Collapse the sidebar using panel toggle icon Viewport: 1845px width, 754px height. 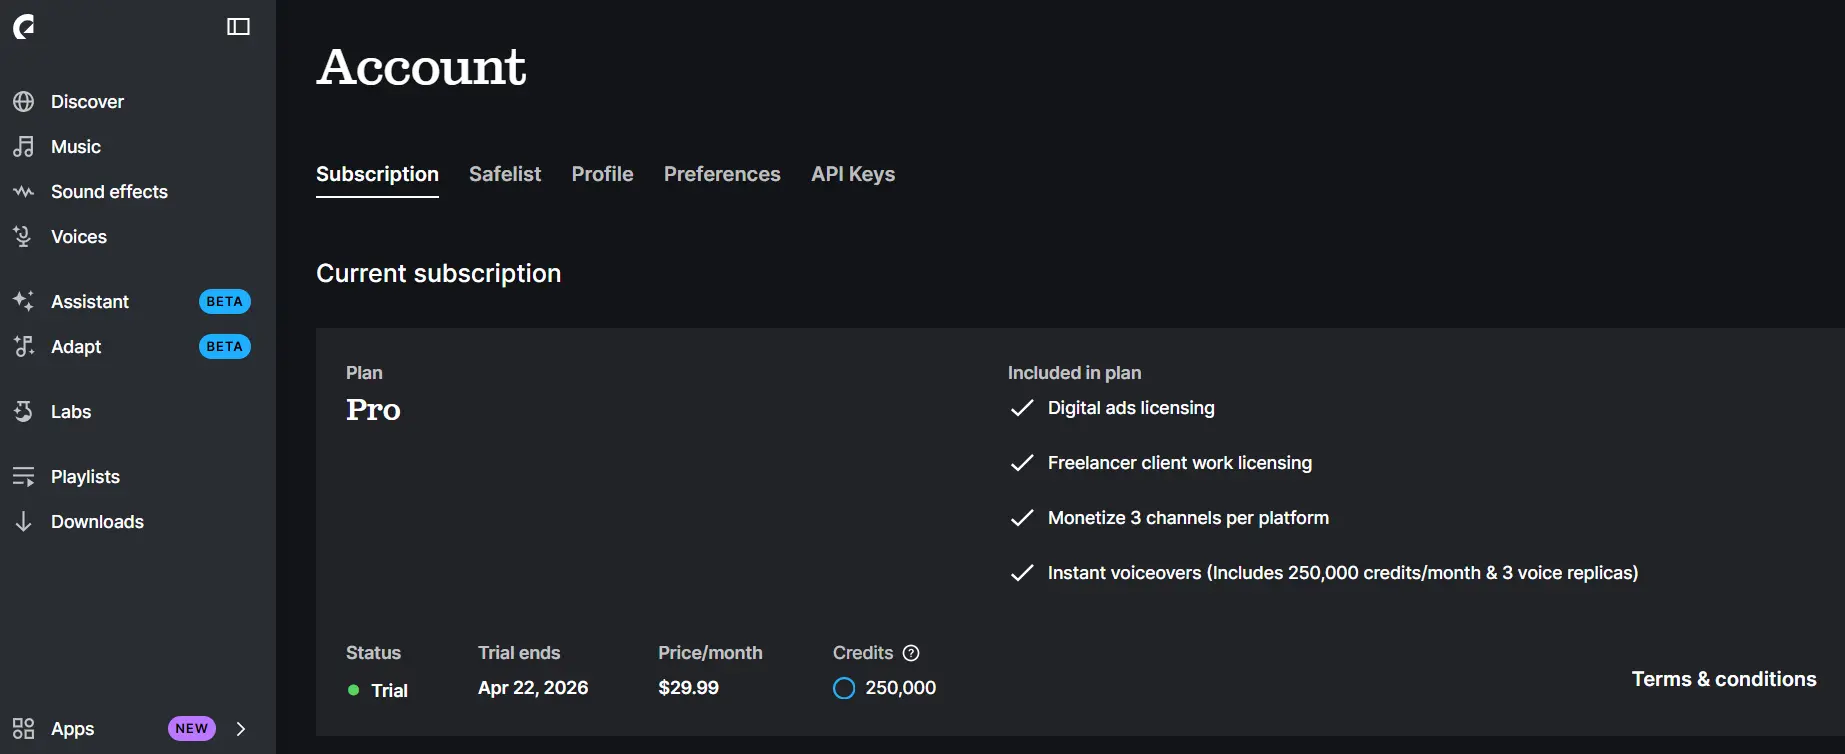[x=238, y=27]
